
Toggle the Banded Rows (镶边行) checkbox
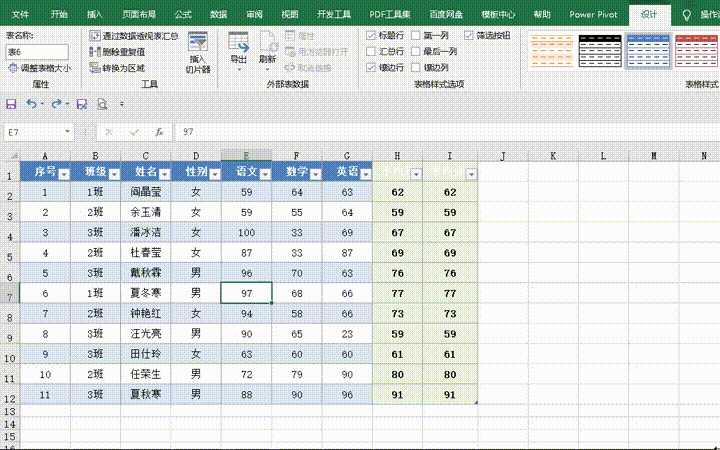tap(371, 68)
